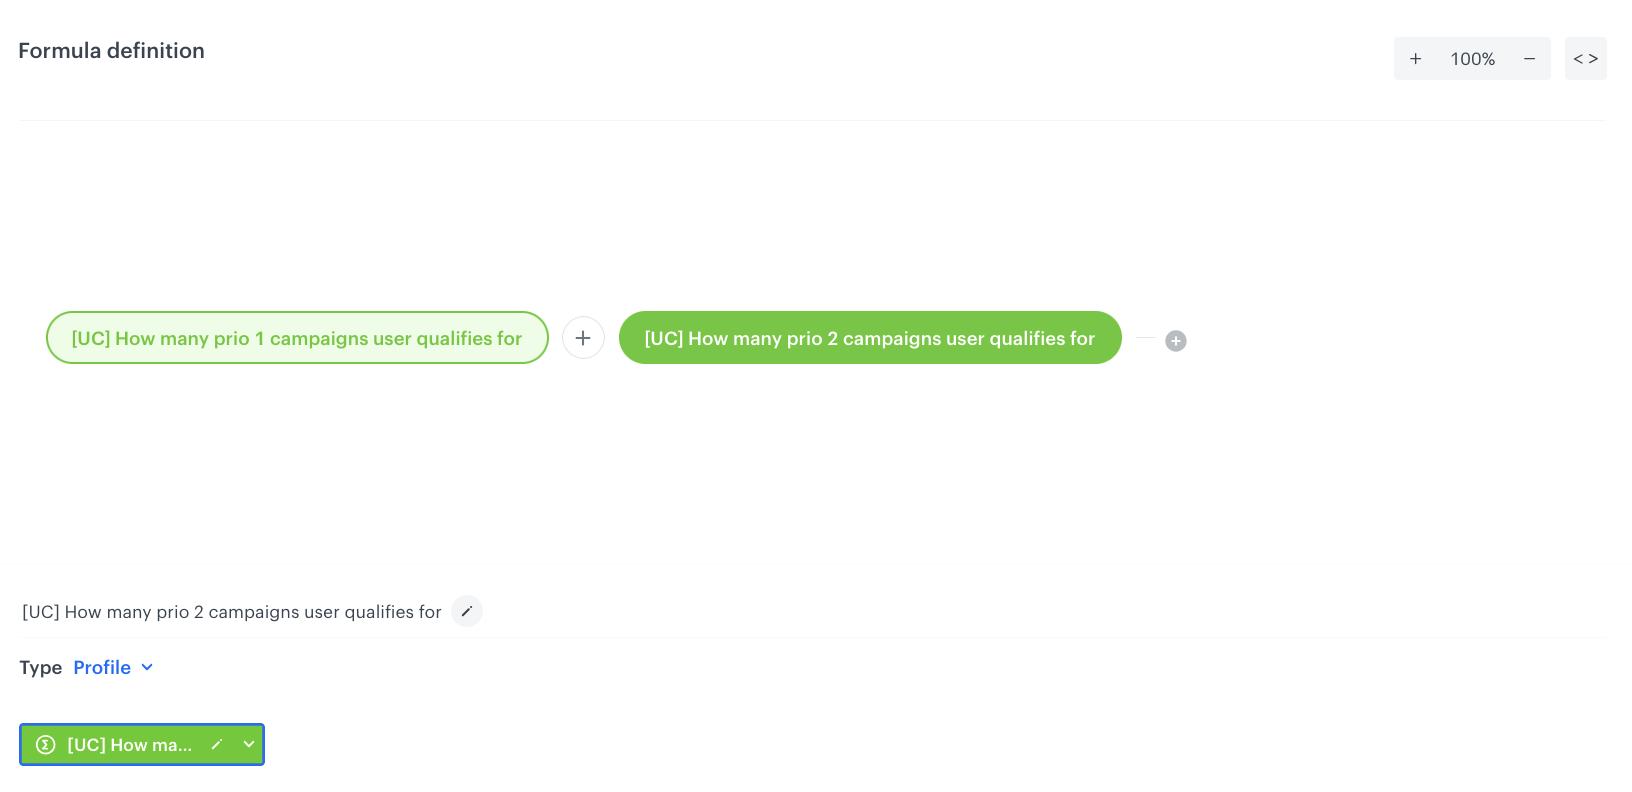Click the 100% zoom level value
Viewport: 1632px width, 792px height.
coord(1472,59)
